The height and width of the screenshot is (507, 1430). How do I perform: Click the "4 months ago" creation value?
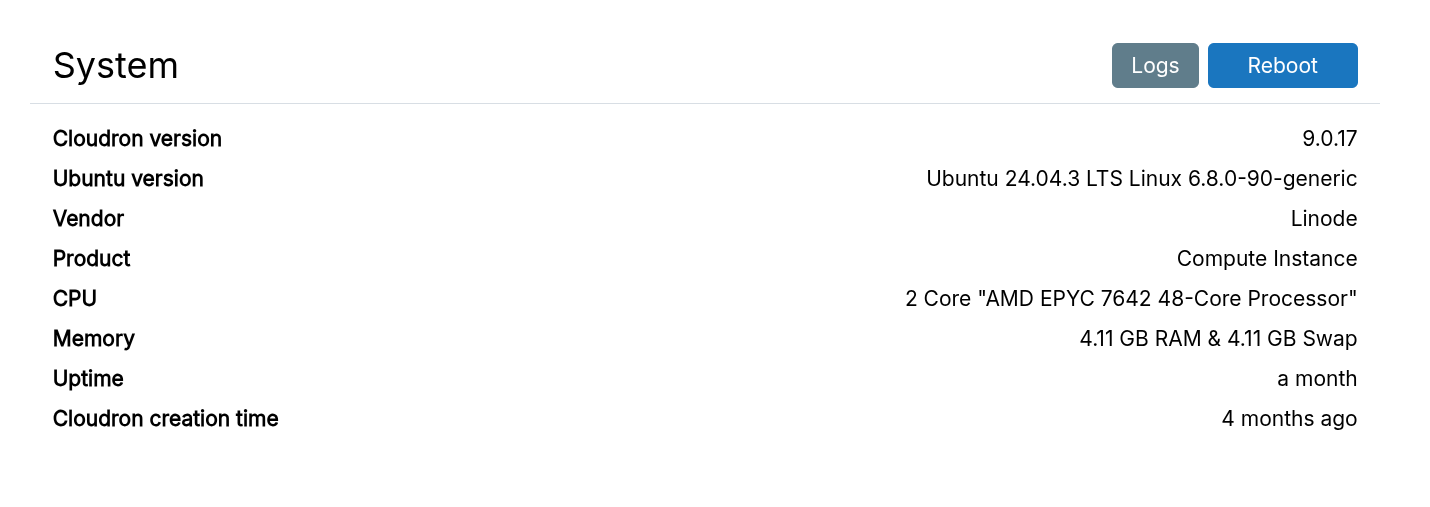pos(1289,419)
